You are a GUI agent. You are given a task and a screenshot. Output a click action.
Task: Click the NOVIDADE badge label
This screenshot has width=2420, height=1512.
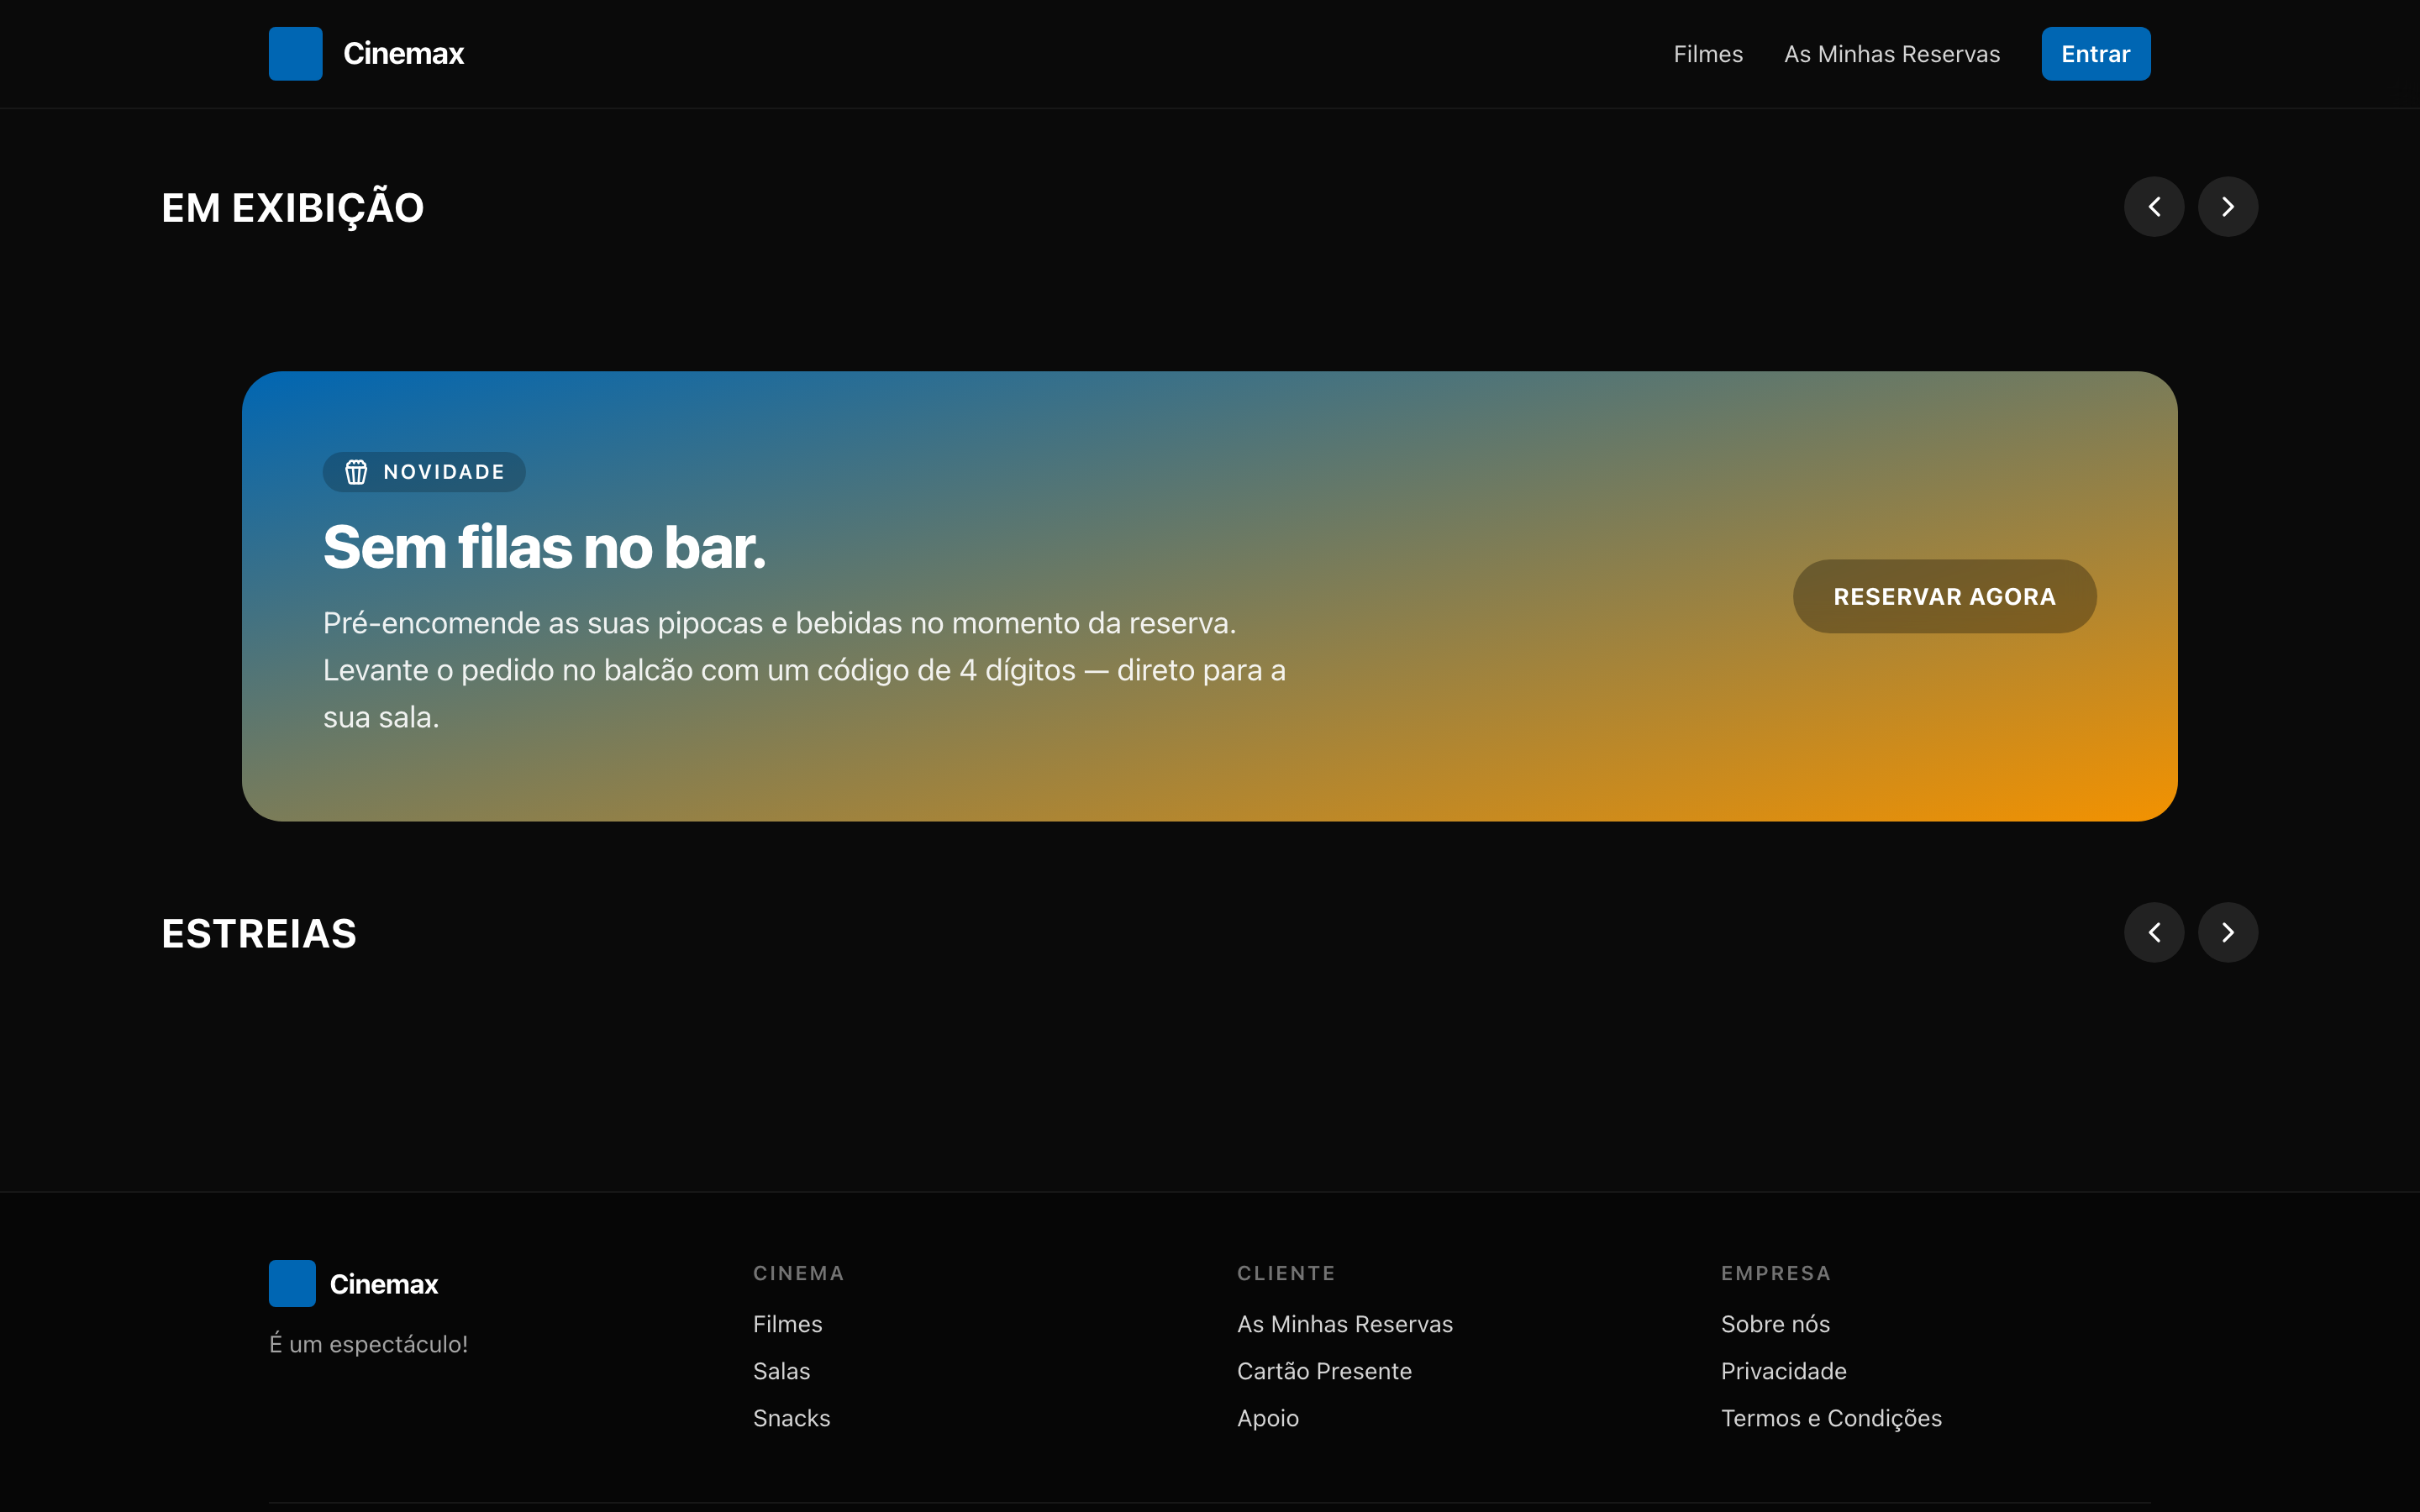point(444,472)
